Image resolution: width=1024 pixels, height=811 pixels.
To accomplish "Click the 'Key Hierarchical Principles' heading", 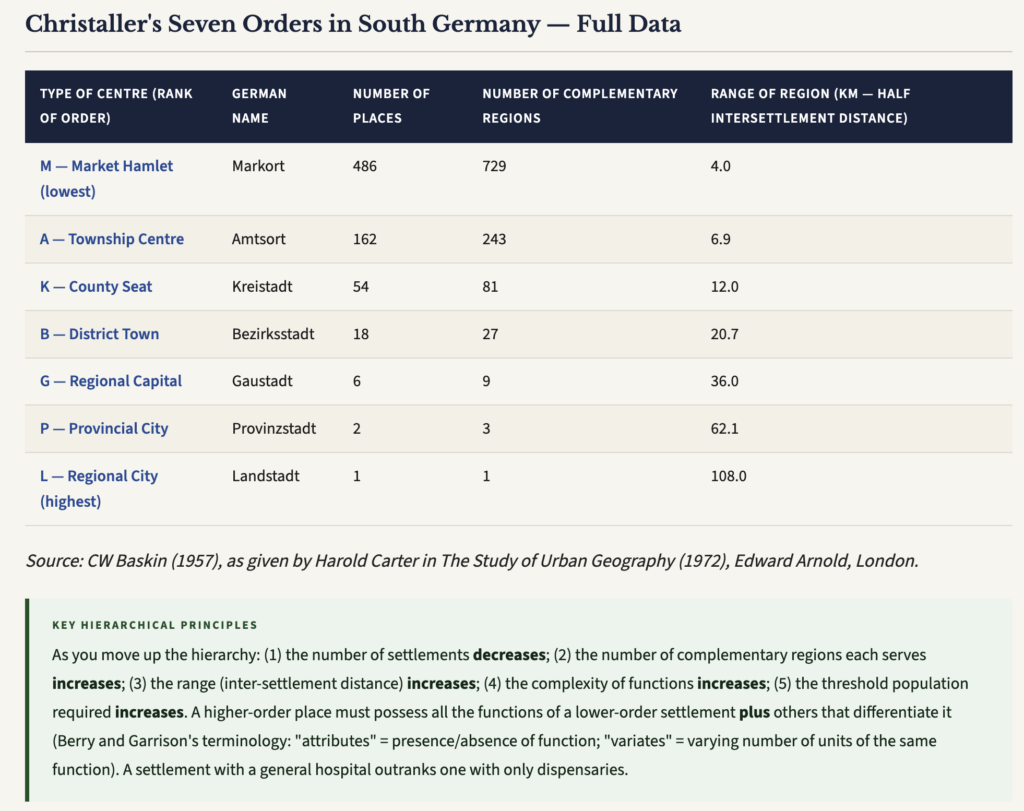I will (155, 625).
